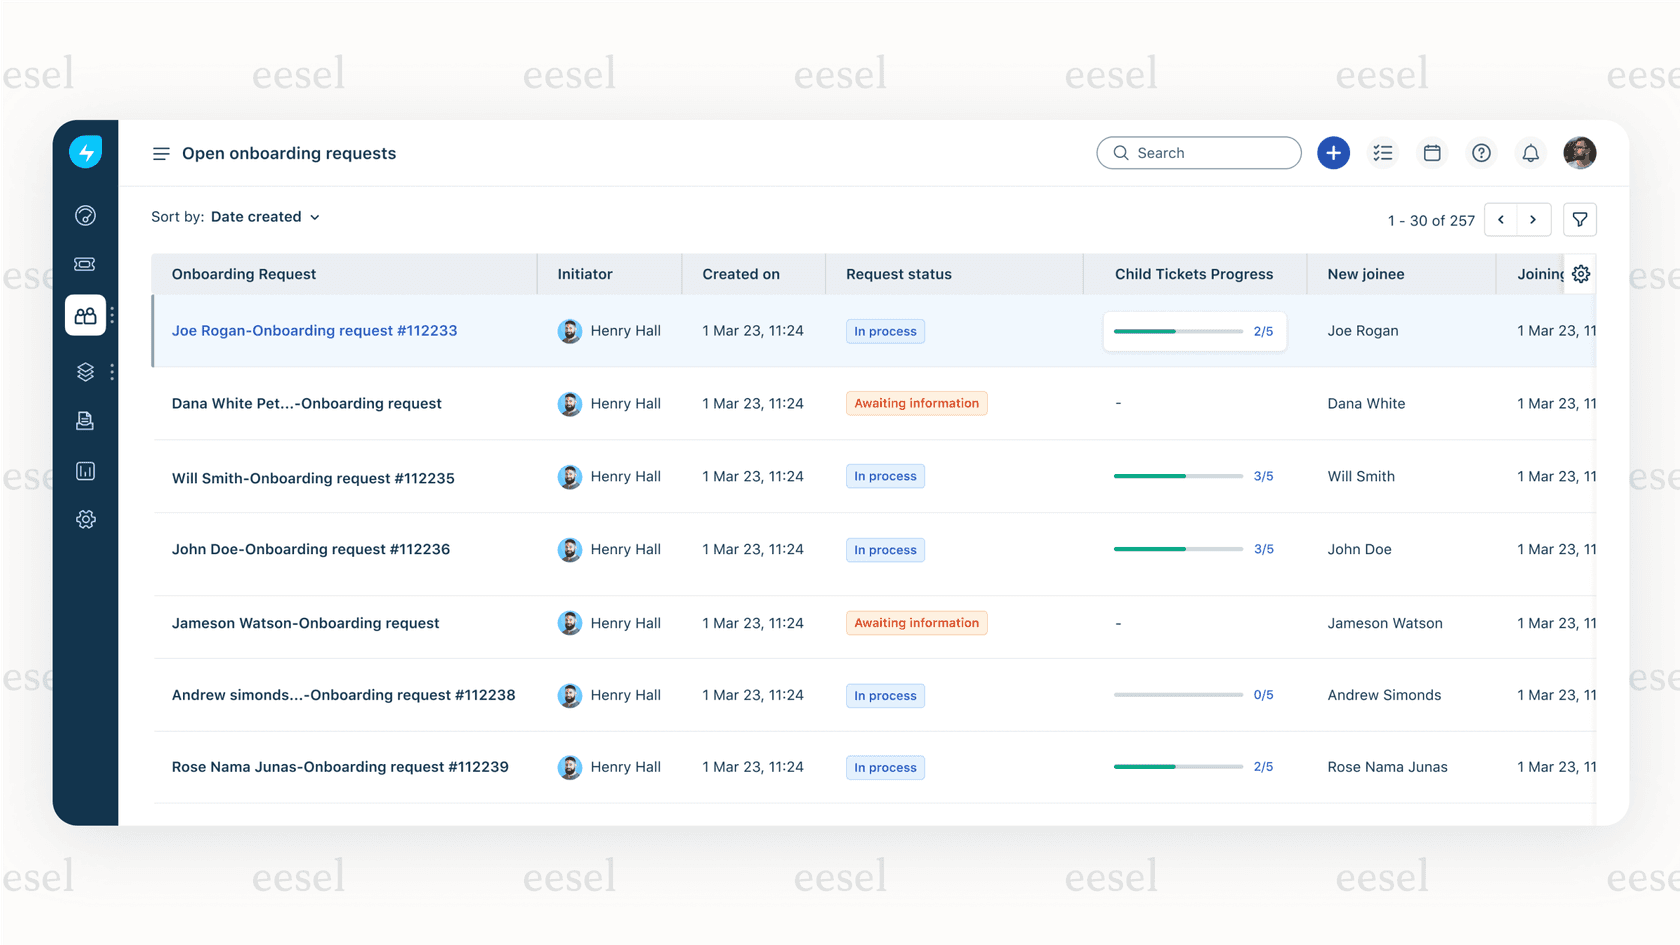
Task: Expand the Sort by Date created dropdown
Action: coord(265,216)
